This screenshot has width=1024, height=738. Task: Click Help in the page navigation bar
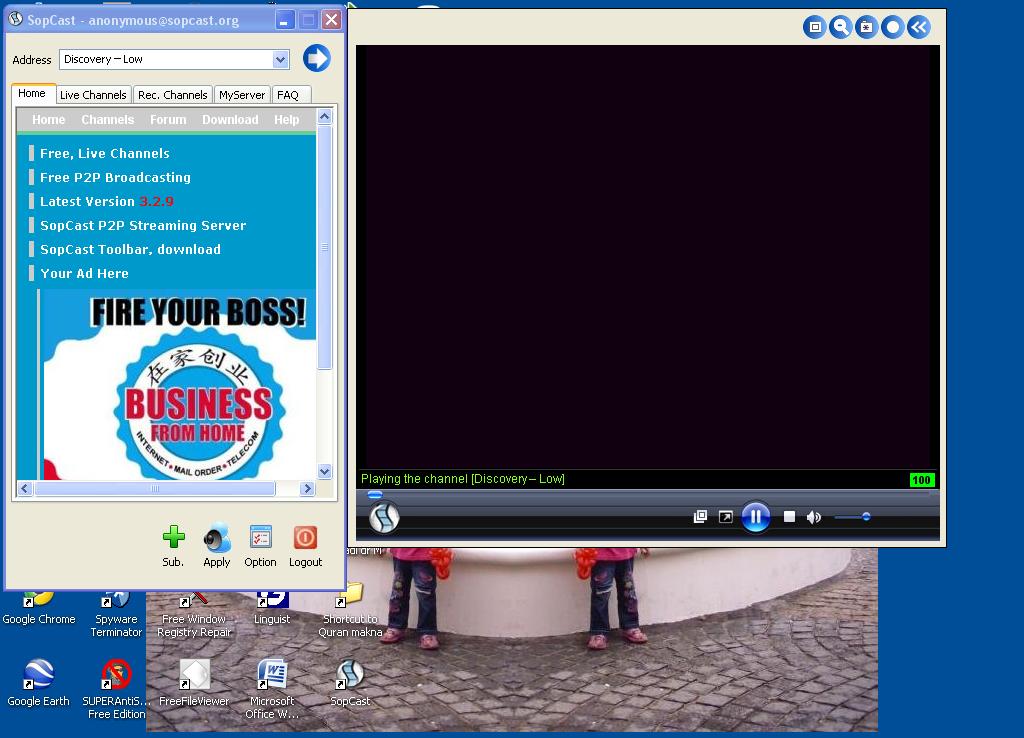pyautogui.click(x=287, y=120)
